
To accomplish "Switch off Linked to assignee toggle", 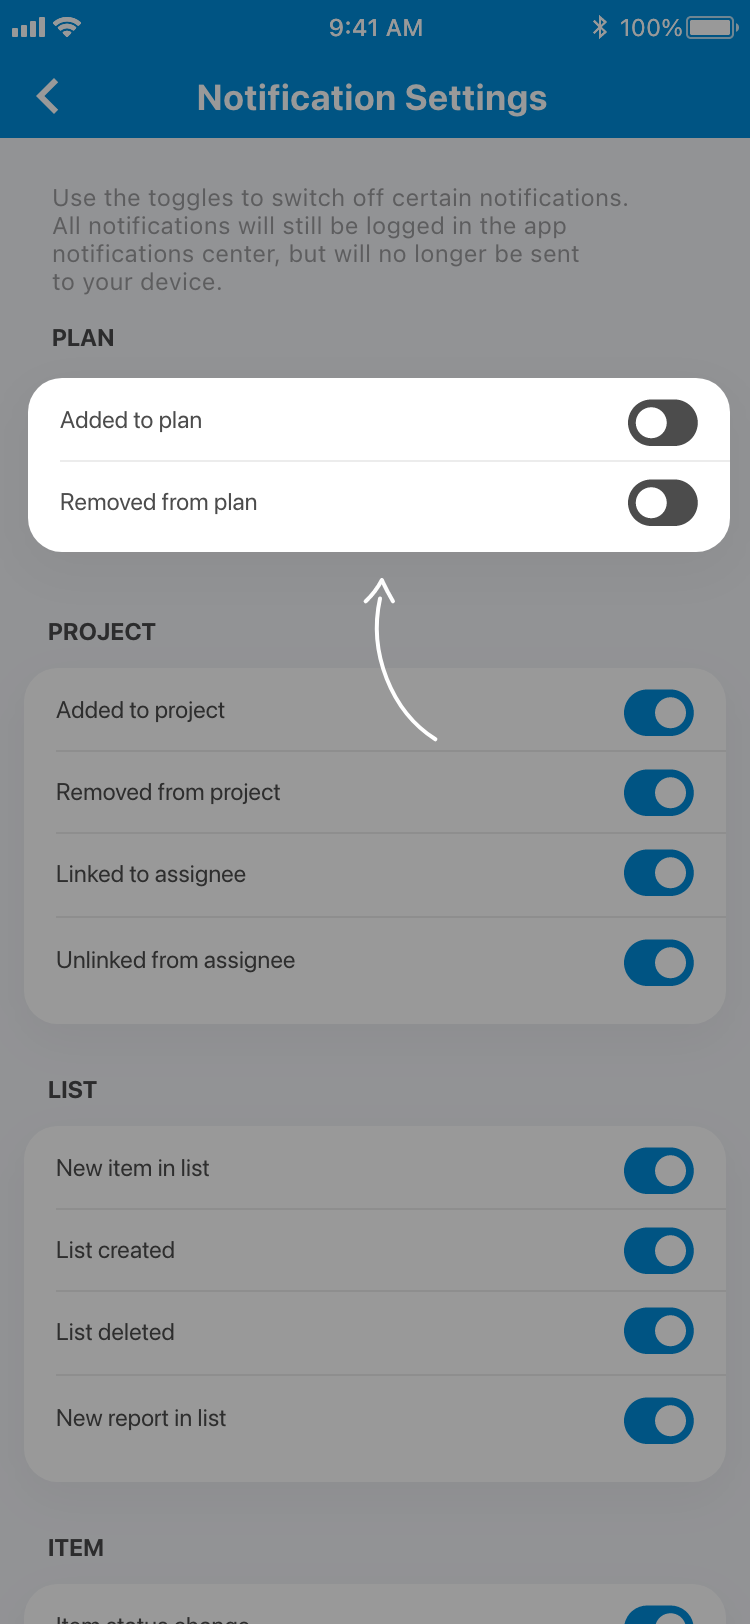I will pyautogui.click(x=658, y=873).
